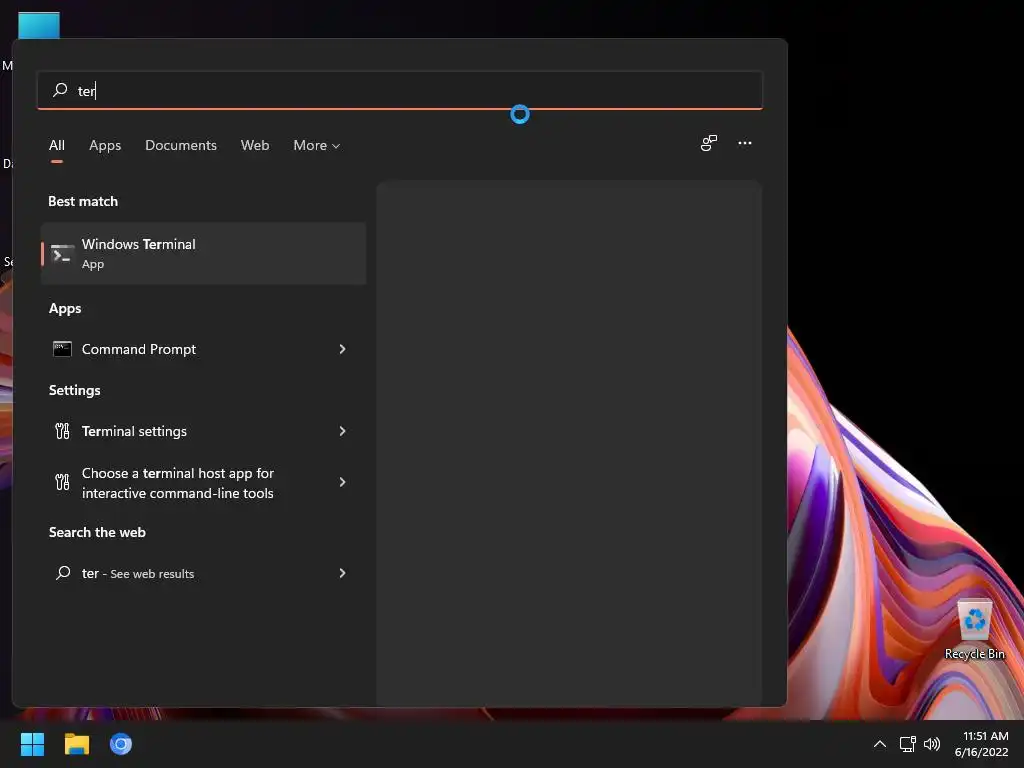Click the search box containing ter

(400, 90)
